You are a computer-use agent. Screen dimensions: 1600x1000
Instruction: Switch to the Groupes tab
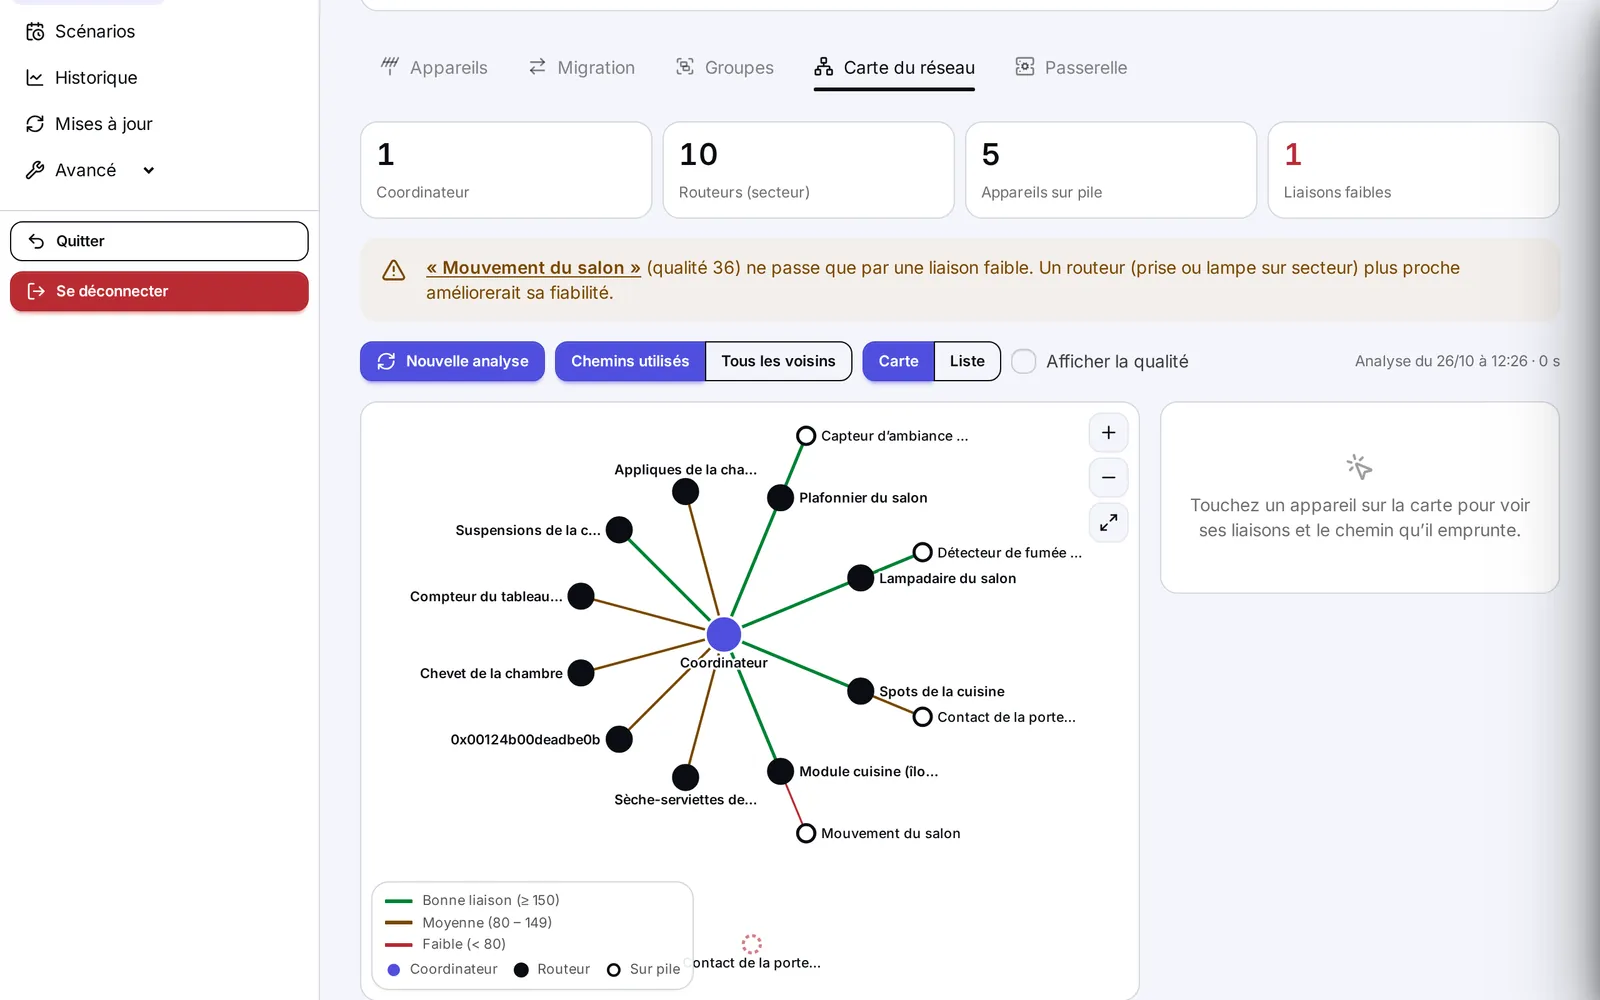coord(724,68)
